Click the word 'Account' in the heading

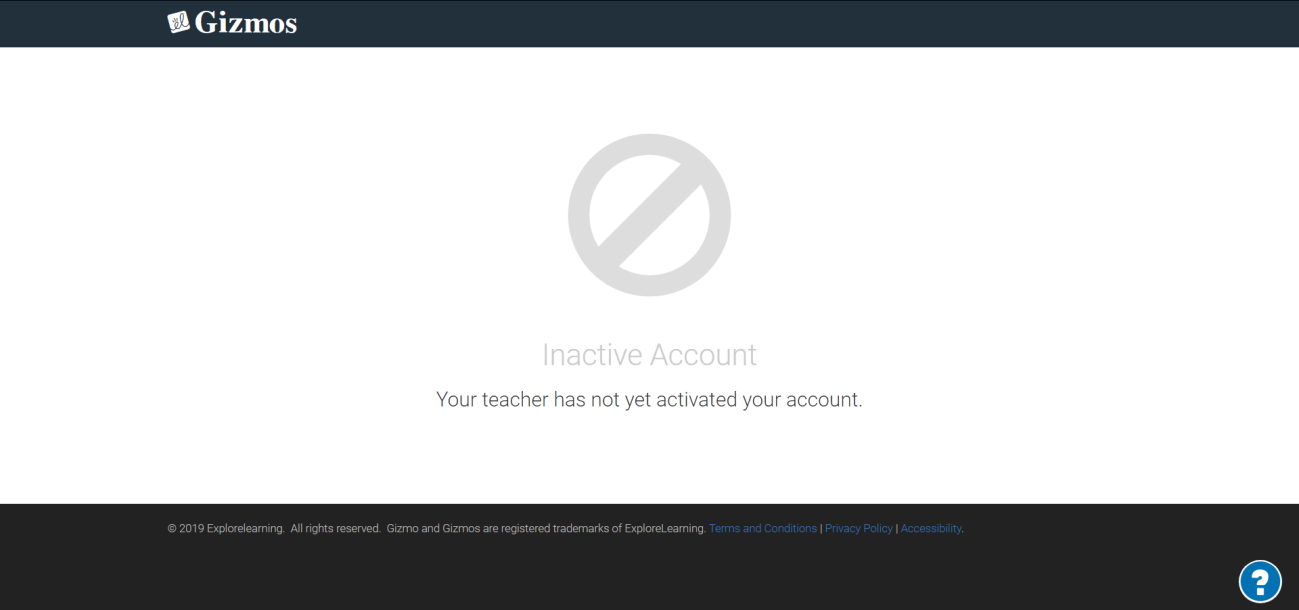coord(703,355)
